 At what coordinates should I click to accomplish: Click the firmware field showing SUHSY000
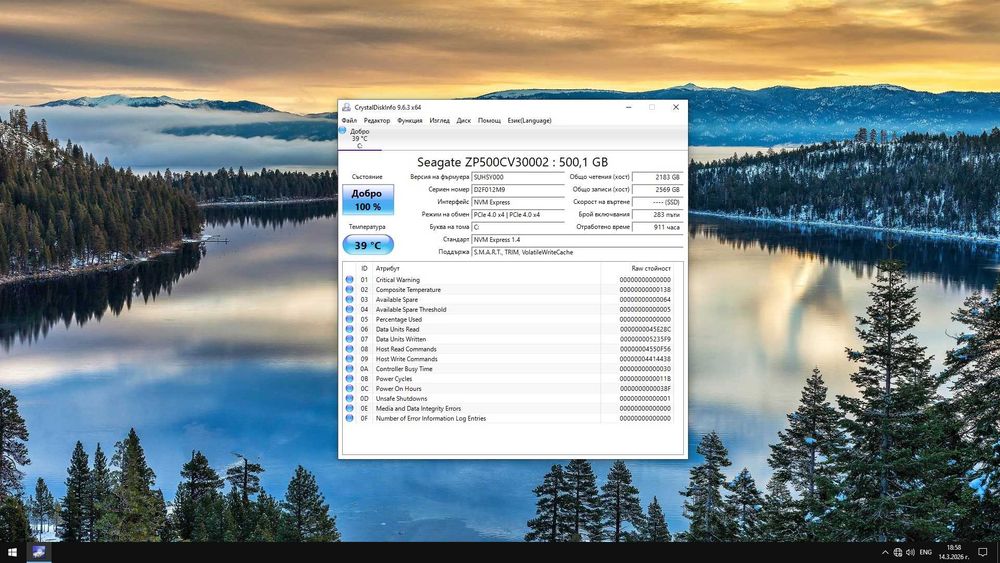point(518,177)
